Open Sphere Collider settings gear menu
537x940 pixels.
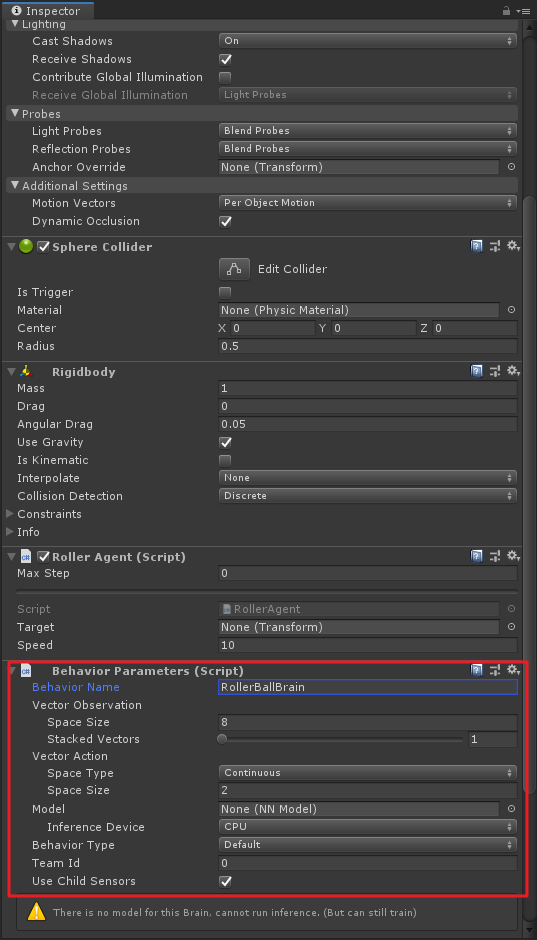(512, 246)
